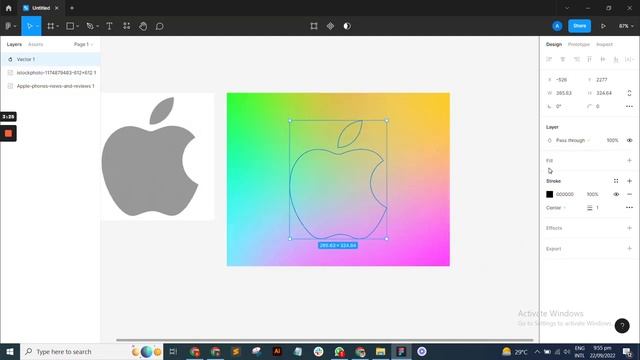
Task: Select the Vector 1 layer
Action: (x=50, y=59)
